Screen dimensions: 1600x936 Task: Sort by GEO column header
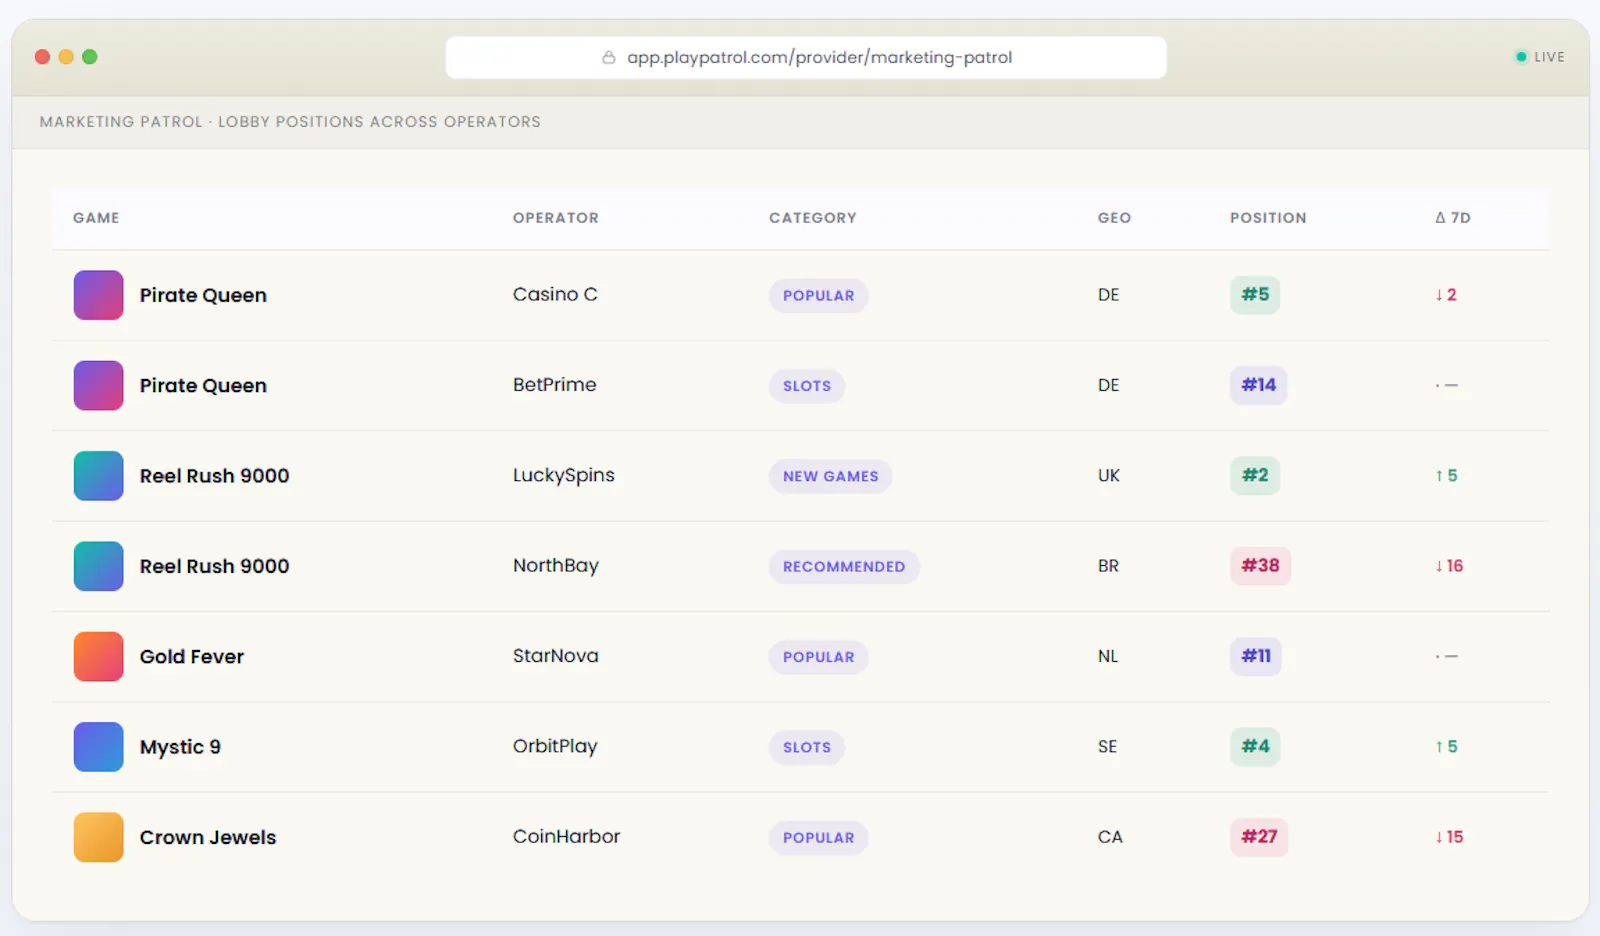(1114, 218)
